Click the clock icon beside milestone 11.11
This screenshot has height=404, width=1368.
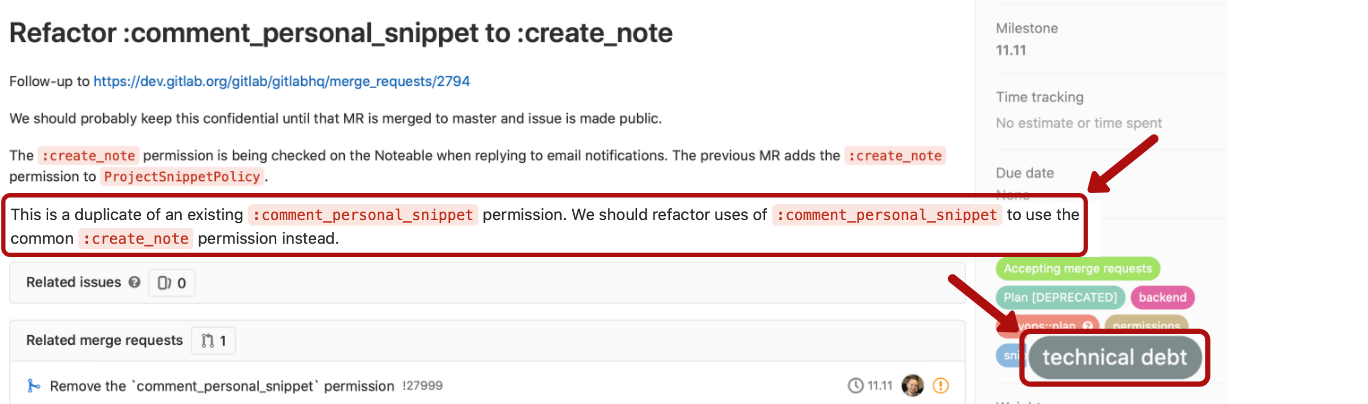pyautogui.click(x=855, y=385)
